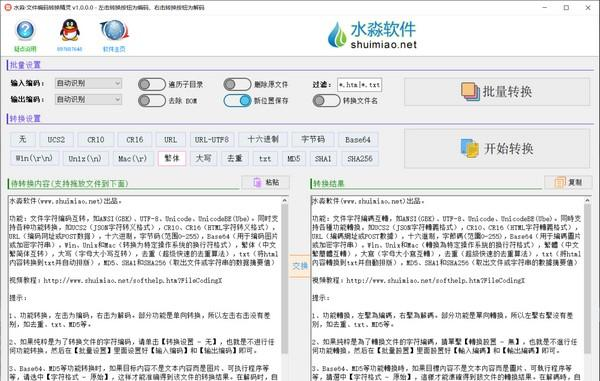
Task: Click the 复制 copy button
Action: coord(568,182)
